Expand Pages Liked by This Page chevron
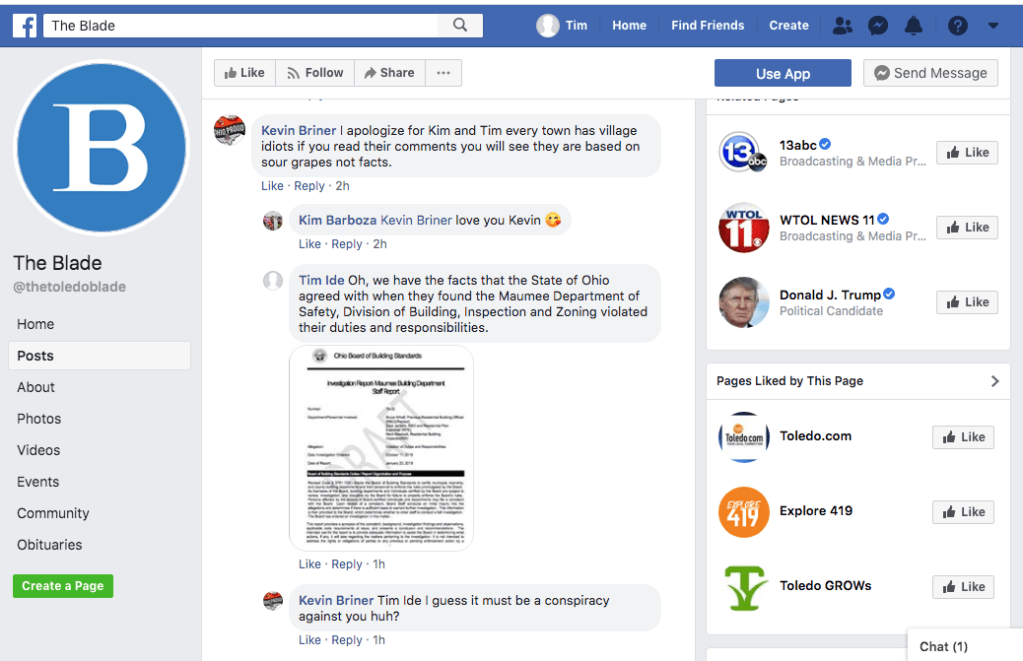This screenshot has height=661, width=1023. (994, 381)
